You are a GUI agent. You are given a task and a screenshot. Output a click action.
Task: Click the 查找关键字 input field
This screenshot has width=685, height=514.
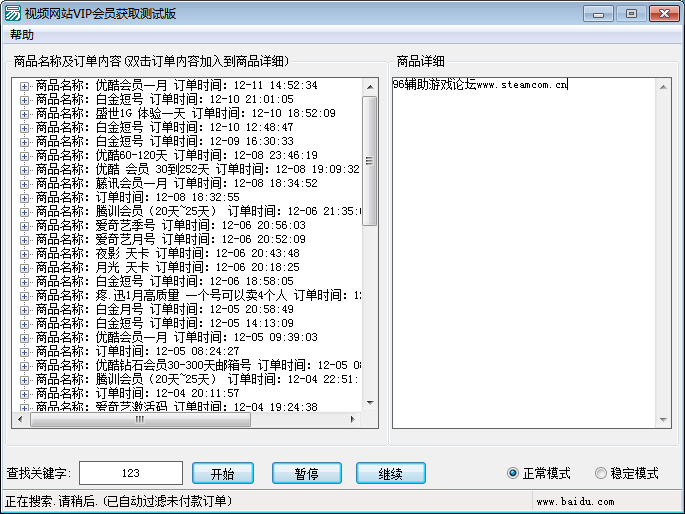click(130, 473)
